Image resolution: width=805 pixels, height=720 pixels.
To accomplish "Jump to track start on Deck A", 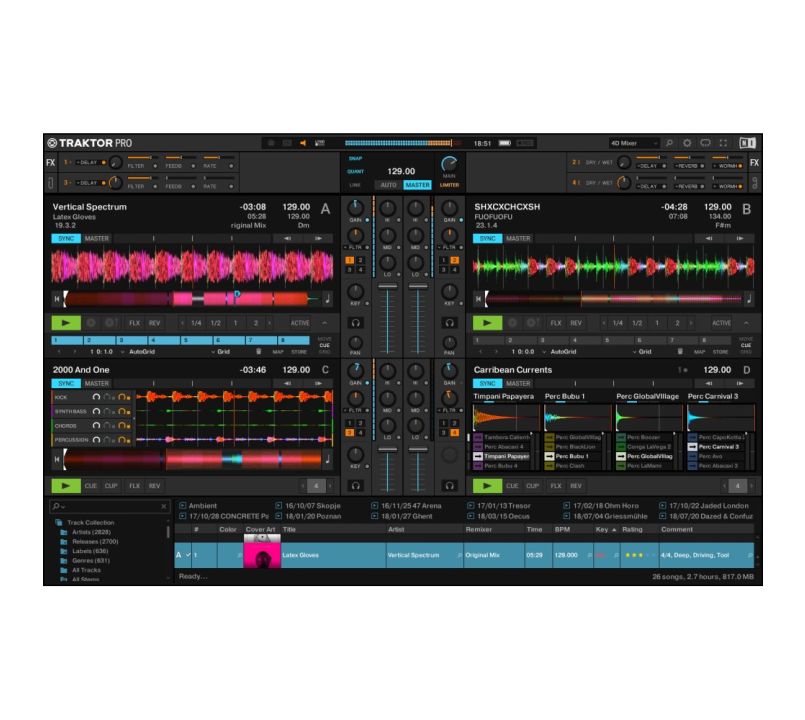I will 57,299.
